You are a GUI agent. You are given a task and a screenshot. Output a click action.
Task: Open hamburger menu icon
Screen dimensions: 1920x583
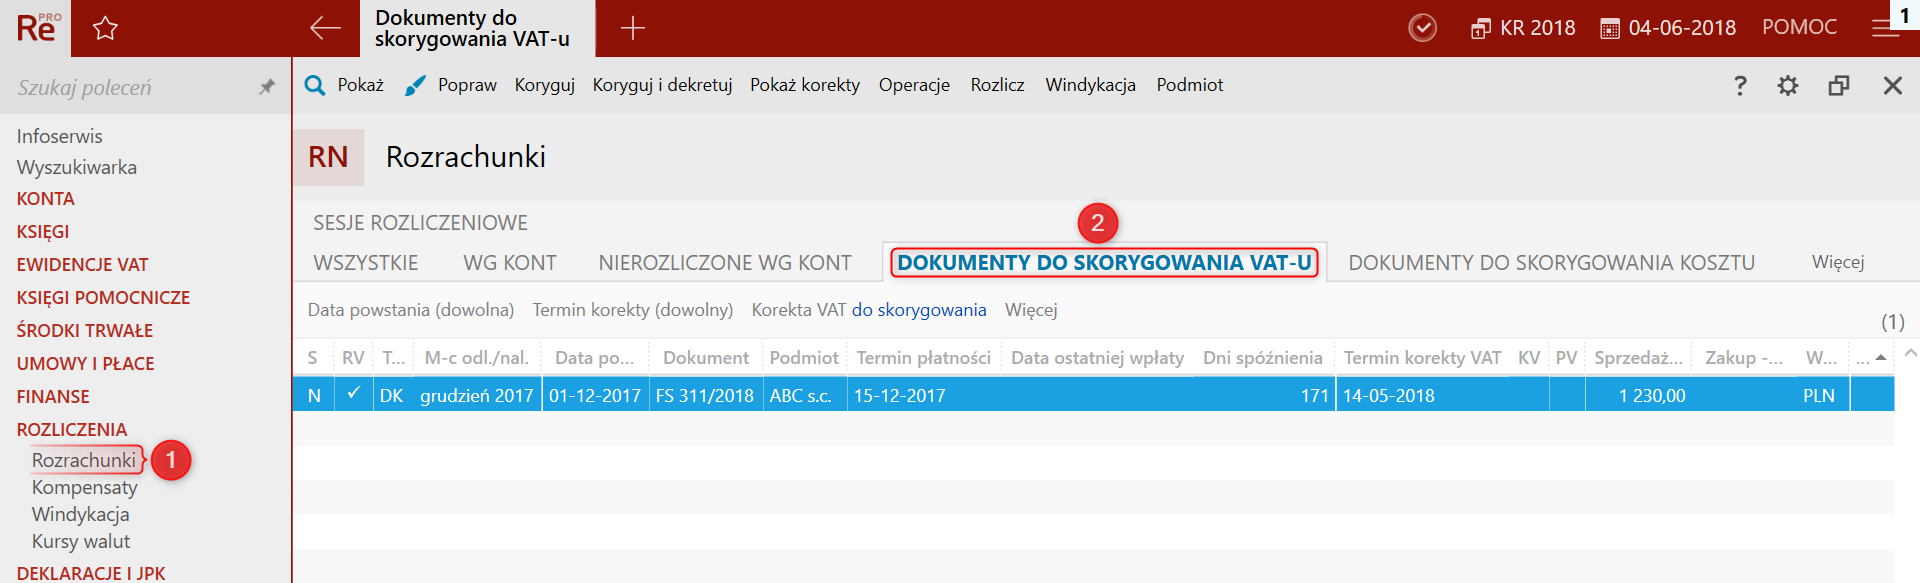coord(1885,29)
